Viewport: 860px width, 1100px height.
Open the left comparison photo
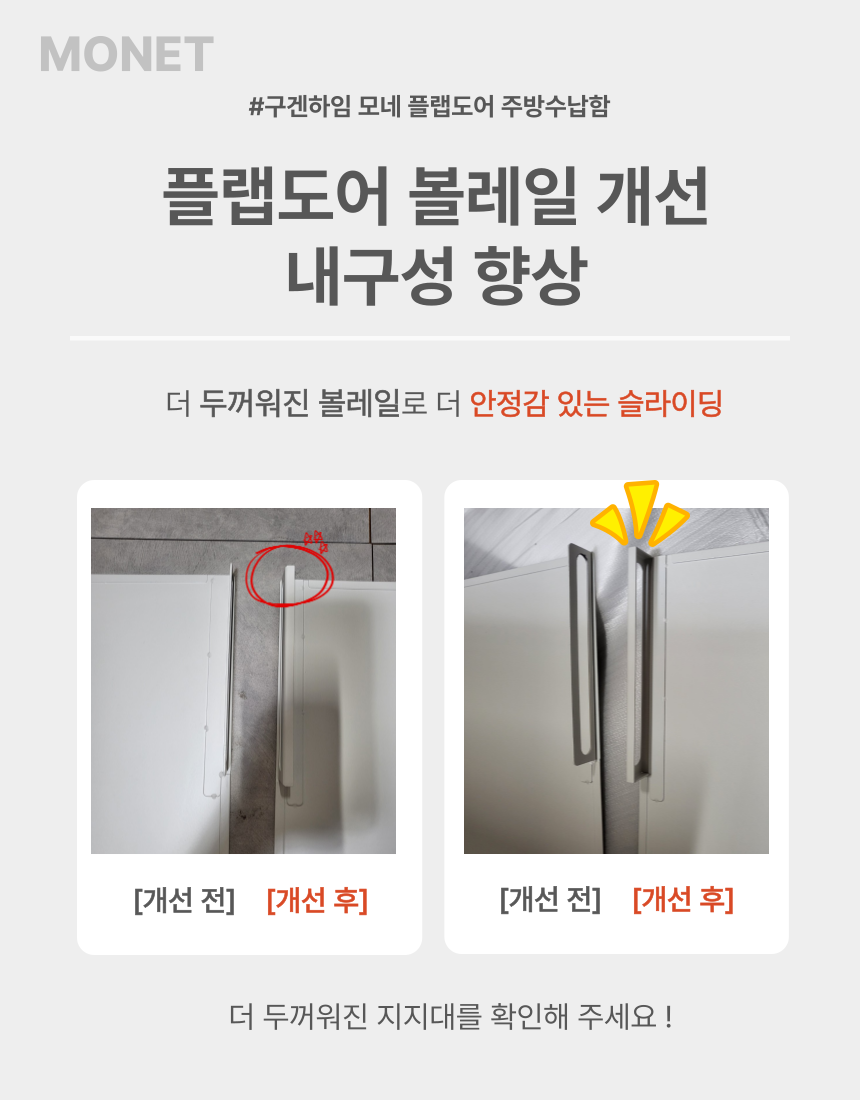pyautogui.click(x=243, y=680)
